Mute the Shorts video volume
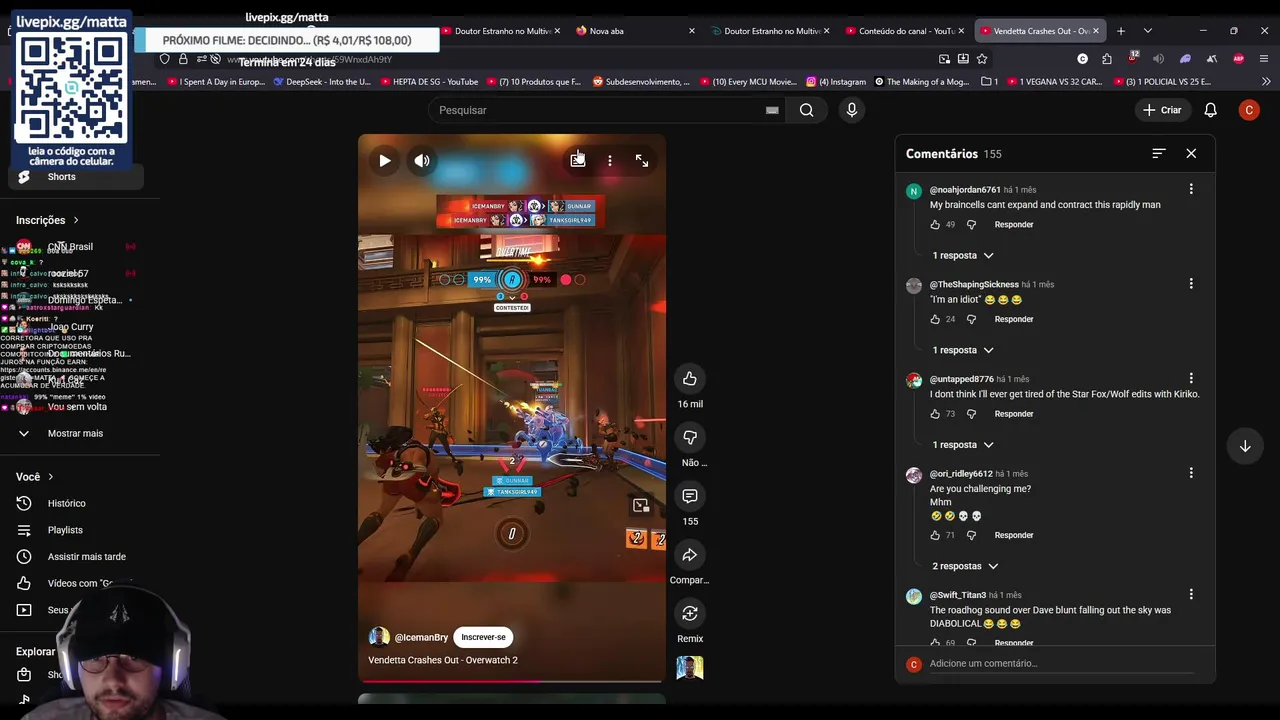 [422, 160]
